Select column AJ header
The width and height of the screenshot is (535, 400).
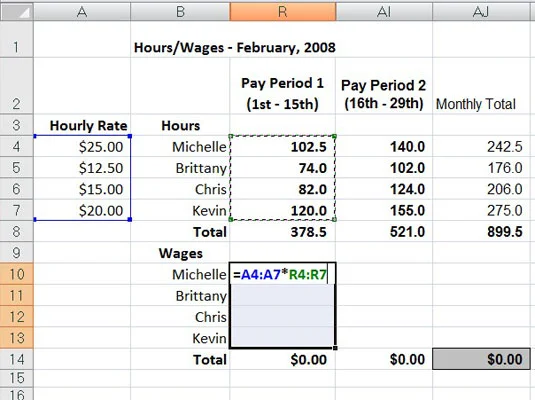point(481,12)
